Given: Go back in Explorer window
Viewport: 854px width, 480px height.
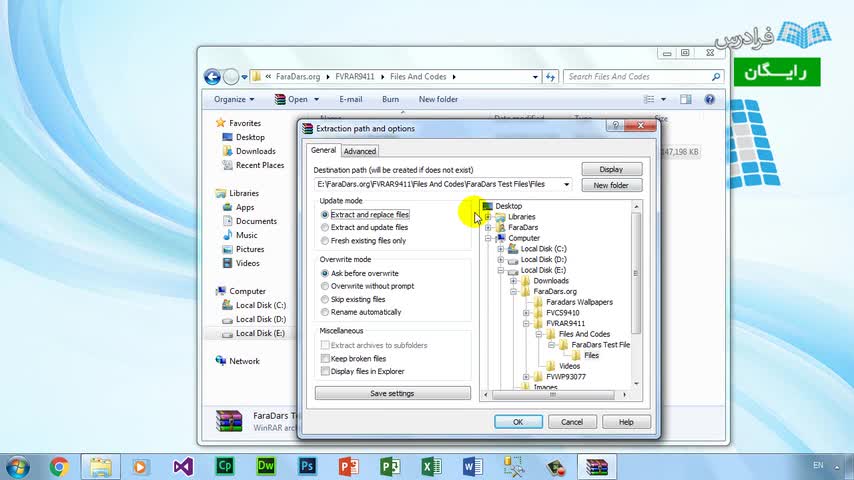Looking at the screenshot, I should pyautogui.click(x=212, y=77).
